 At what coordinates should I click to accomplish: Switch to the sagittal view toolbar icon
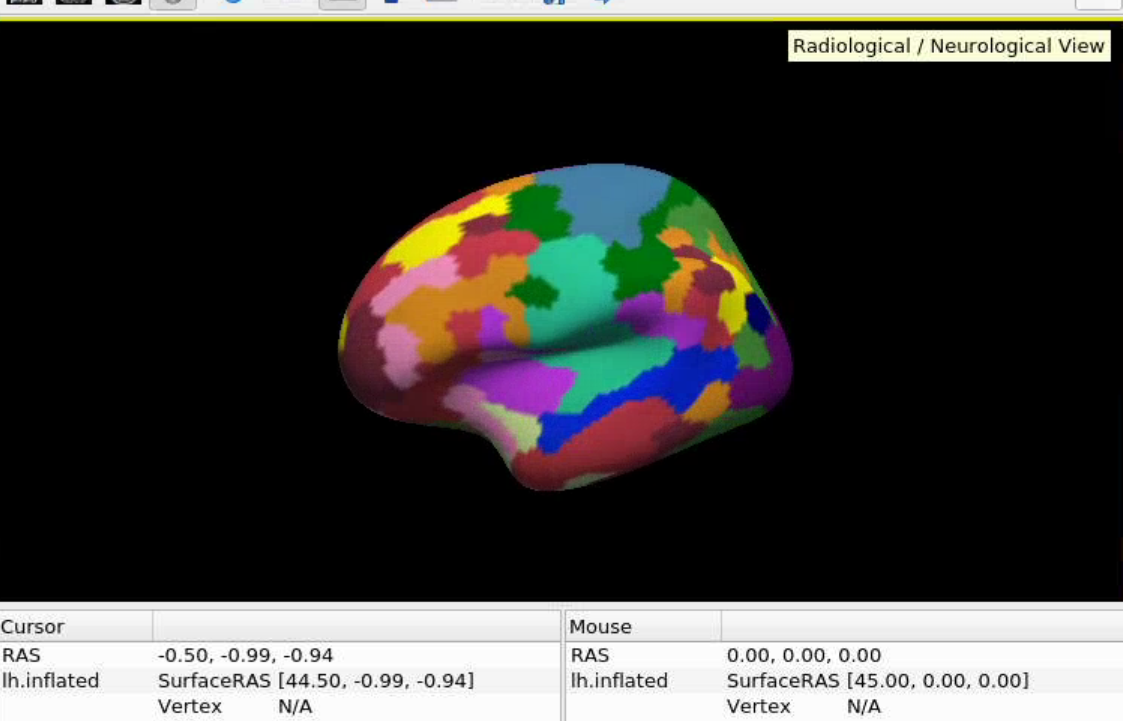coord(23,1)
